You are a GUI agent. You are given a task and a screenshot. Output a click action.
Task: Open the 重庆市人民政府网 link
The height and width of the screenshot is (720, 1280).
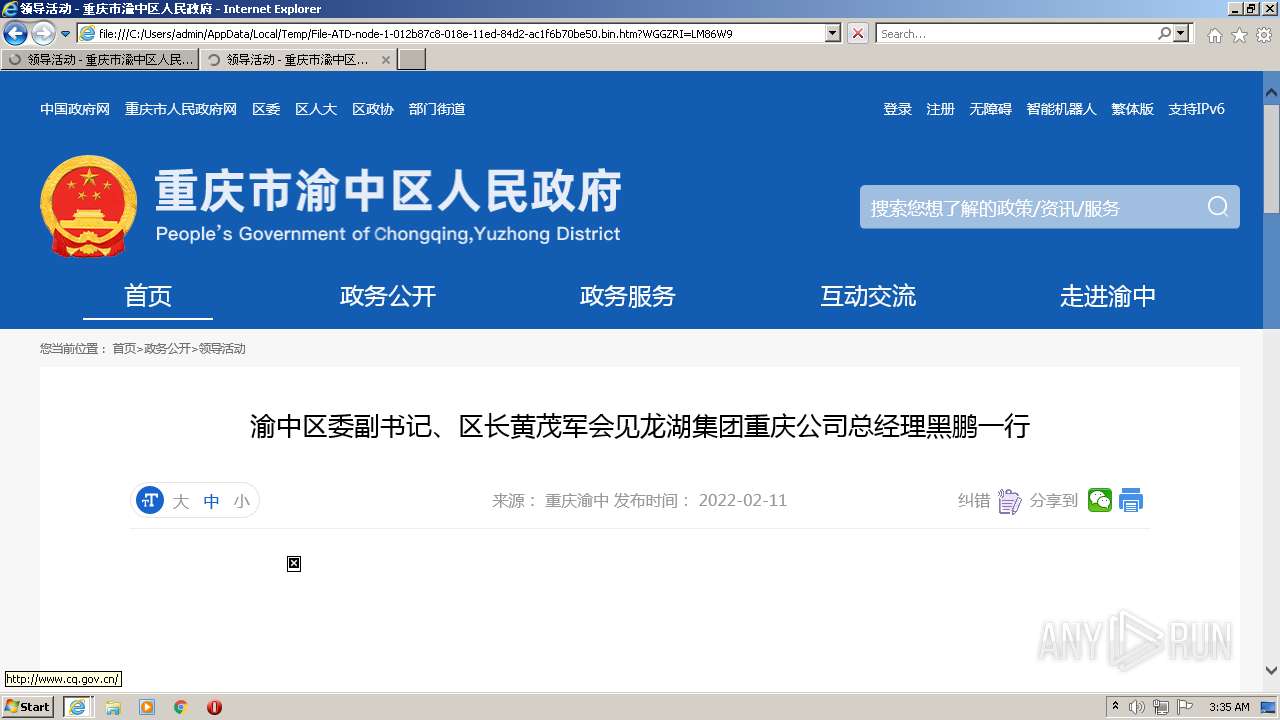click(181, 109)
